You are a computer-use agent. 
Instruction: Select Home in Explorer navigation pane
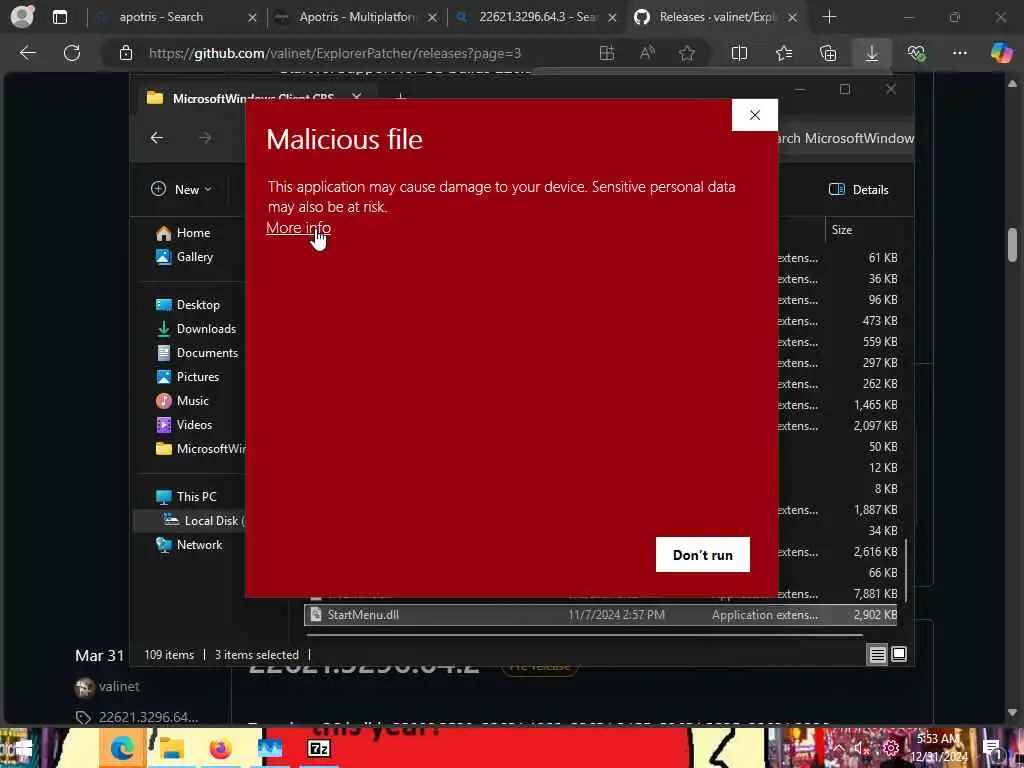184,233
